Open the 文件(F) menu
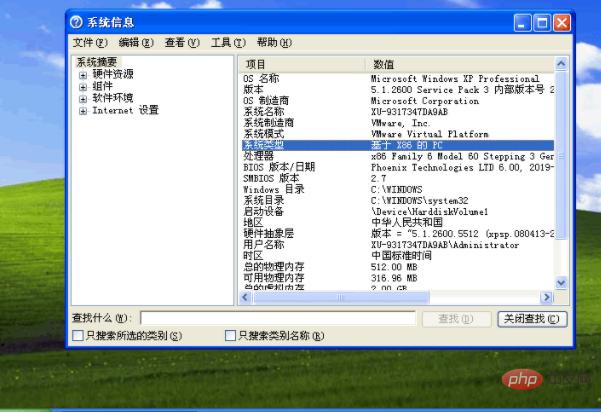Viewport: 601px width, 412px height. point(90,43)
